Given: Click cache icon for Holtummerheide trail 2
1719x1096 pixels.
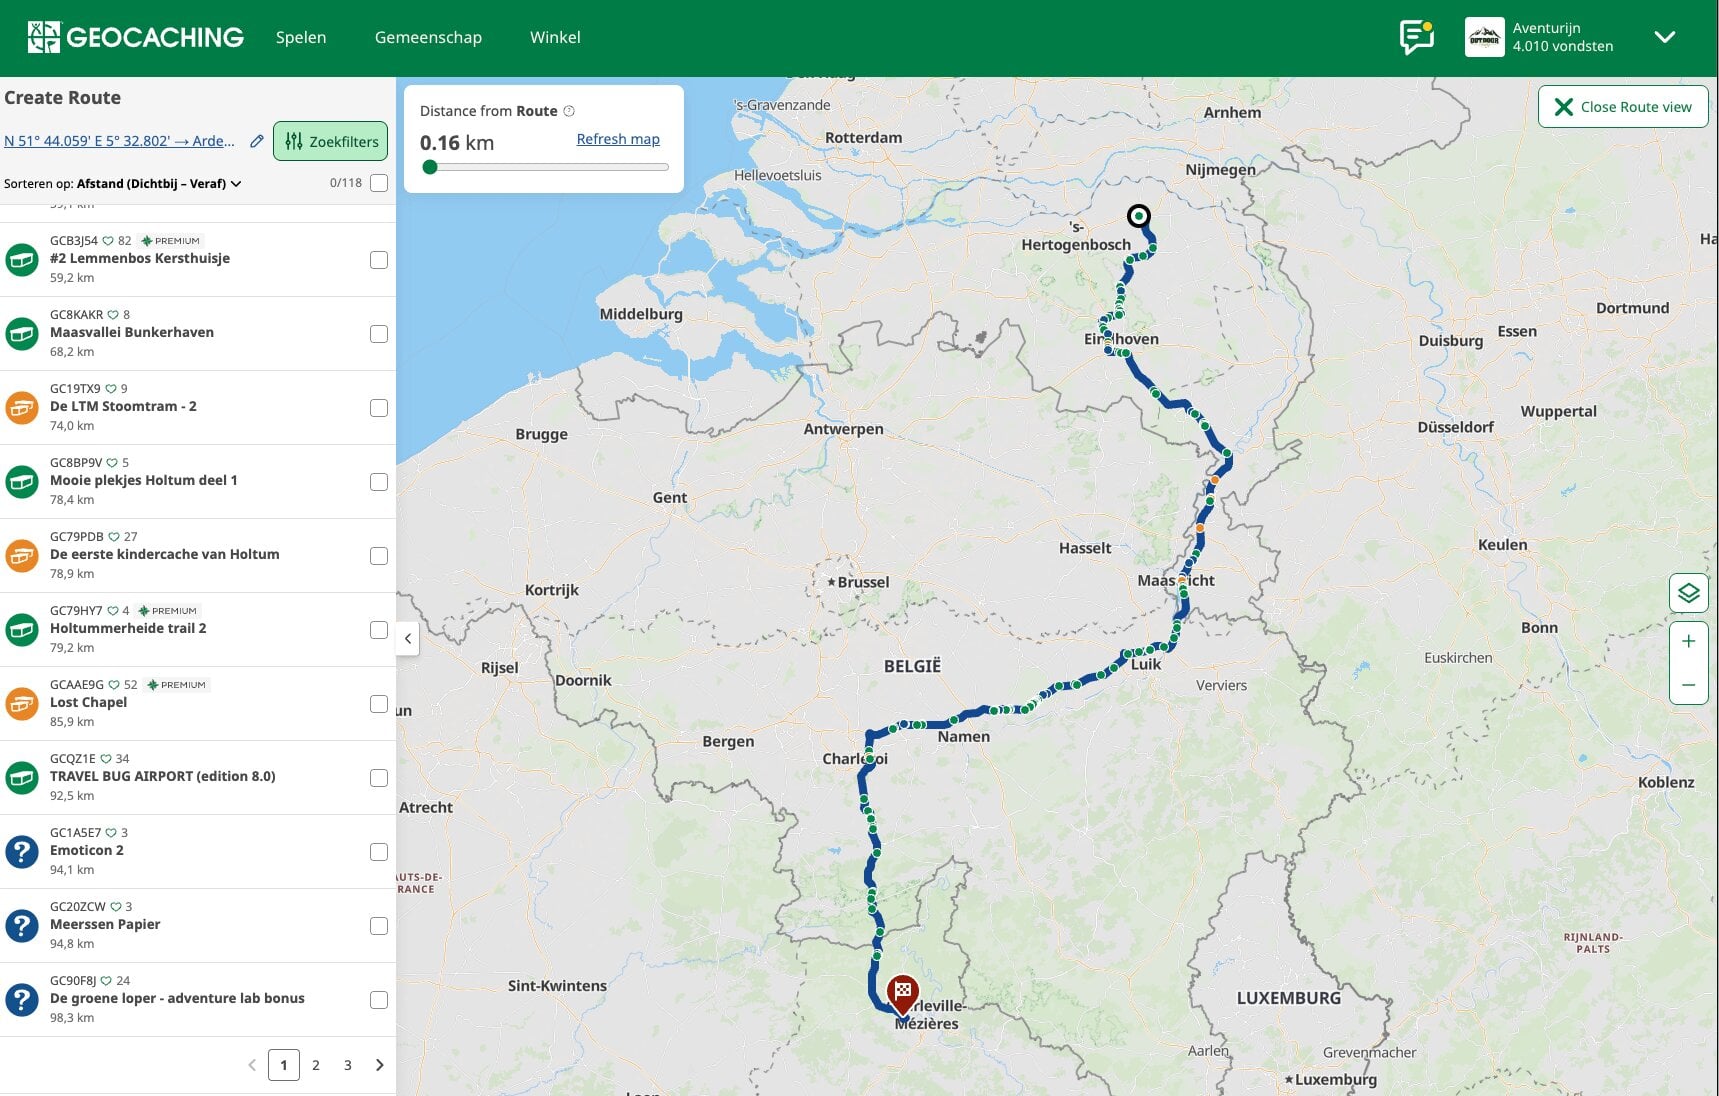Looking at the screenshot, I should (x=22, y=629).
